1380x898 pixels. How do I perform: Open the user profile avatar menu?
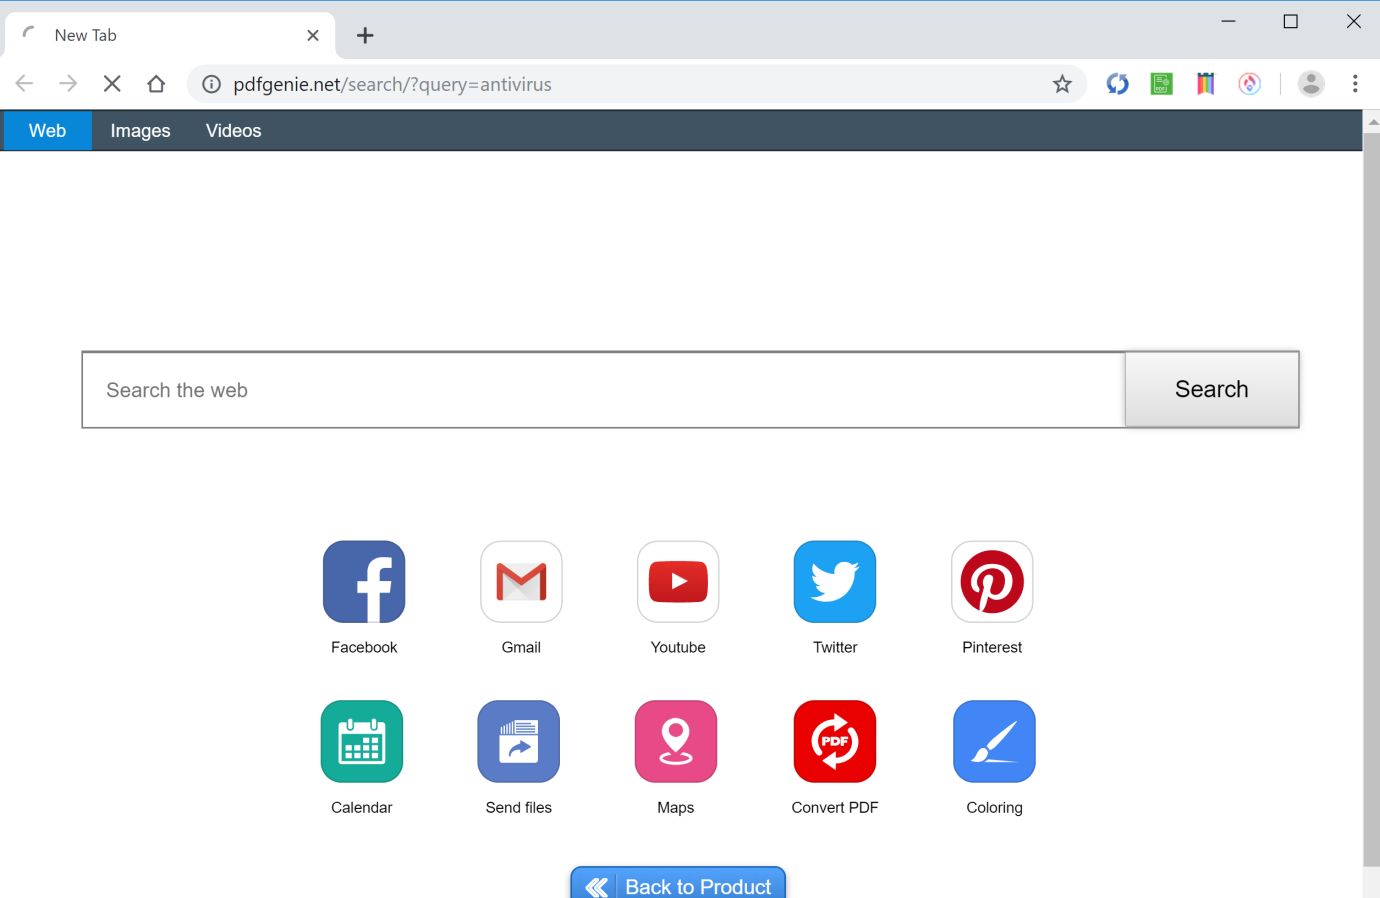click(1311, 84)
